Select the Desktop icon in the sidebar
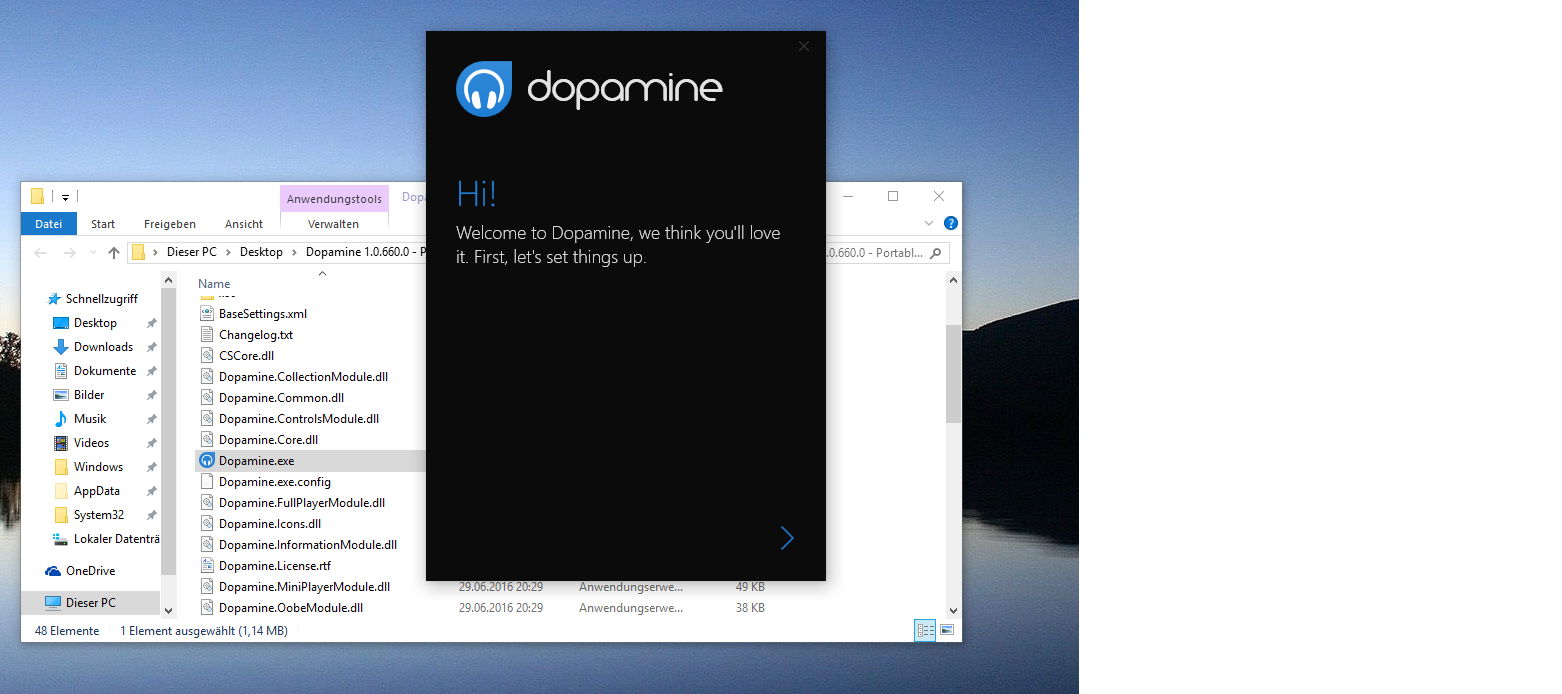This screenshot has height=694, width=1562. click(60, 323)
